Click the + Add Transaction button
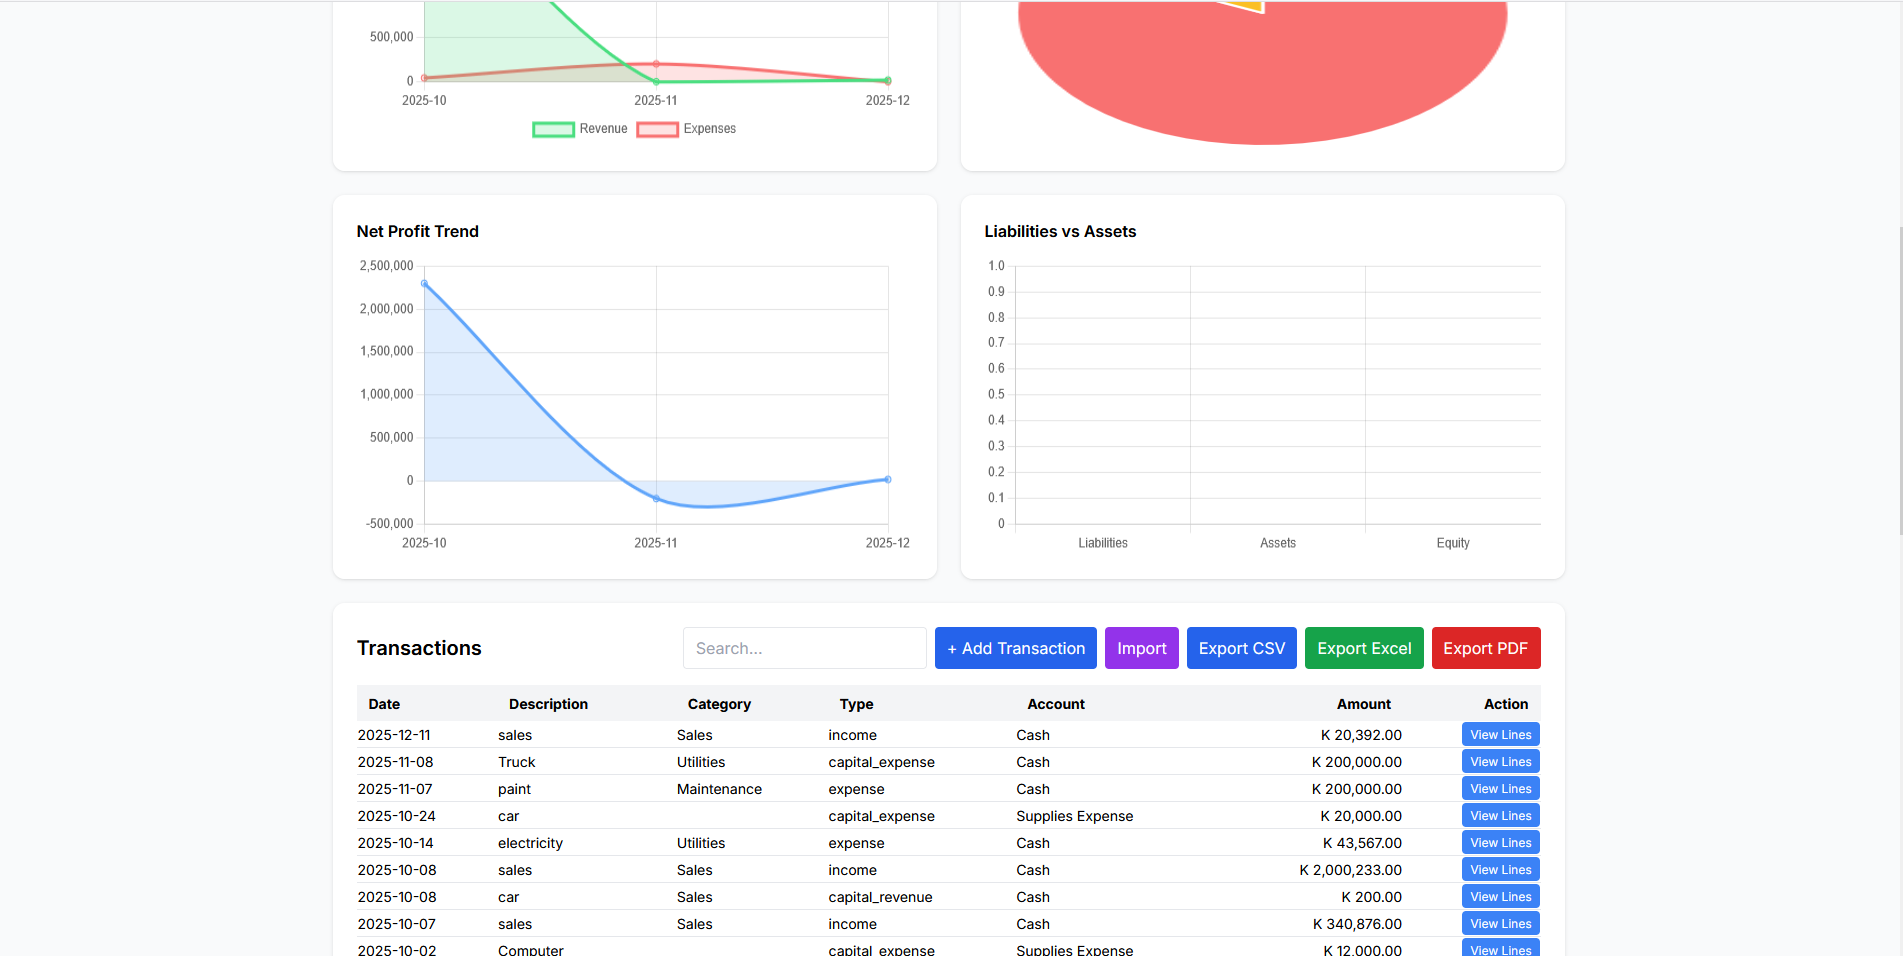 click(1015, 648)
